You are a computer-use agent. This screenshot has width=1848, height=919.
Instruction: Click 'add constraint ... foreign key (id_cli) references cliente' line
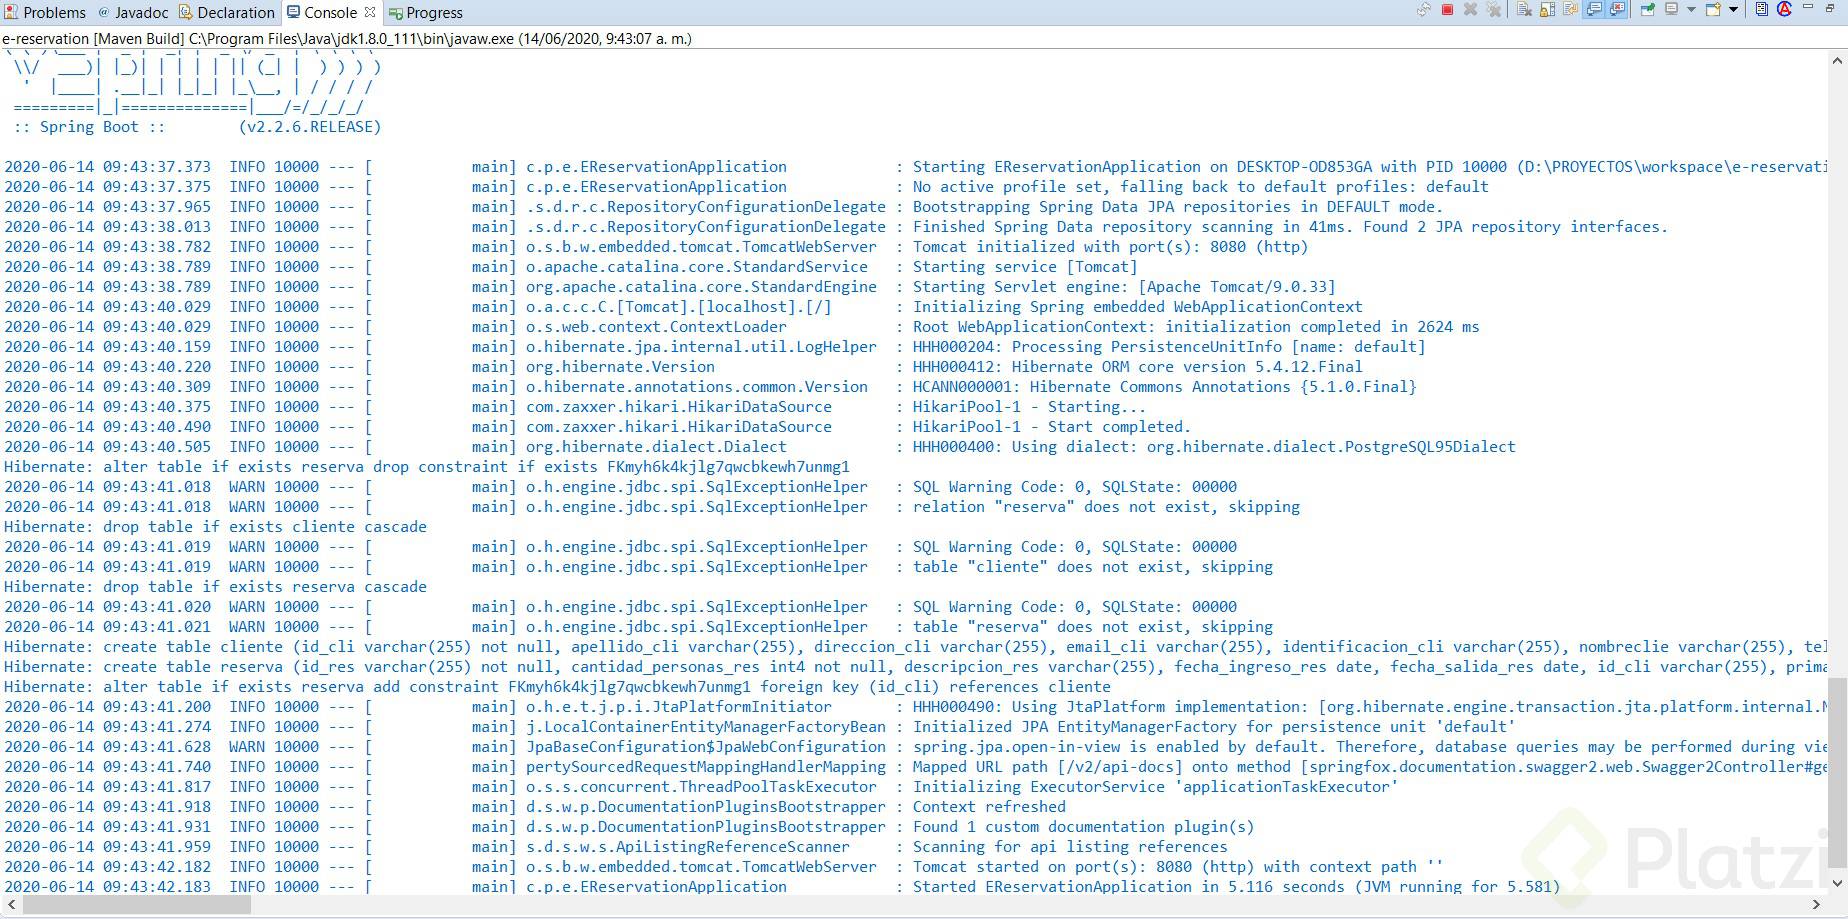coord(557,687)
